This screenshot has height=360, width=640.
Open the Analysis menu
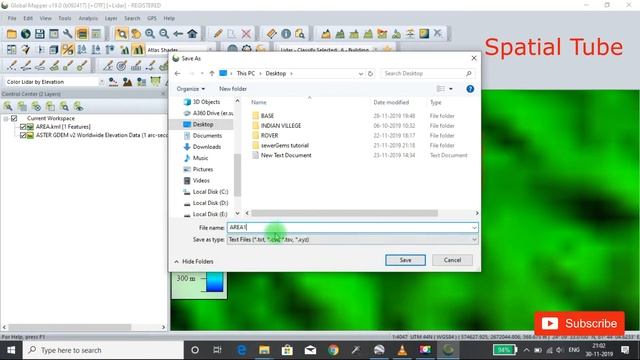(x=88, y=18)
